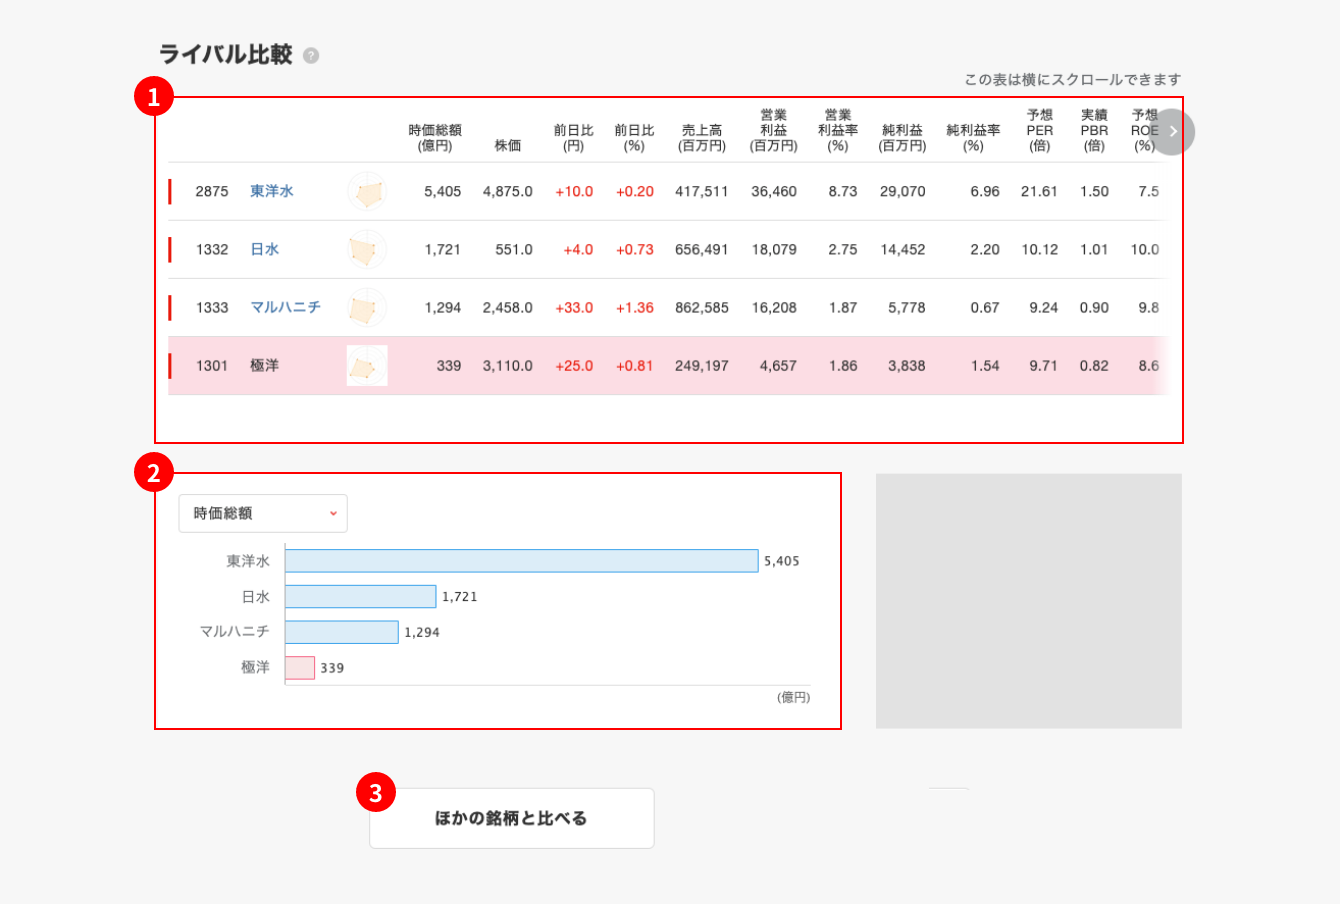Screen dimensions: 1340x904
Task: Click the マルハニチ bar in the chart
Action: click(x=342, y=632)
